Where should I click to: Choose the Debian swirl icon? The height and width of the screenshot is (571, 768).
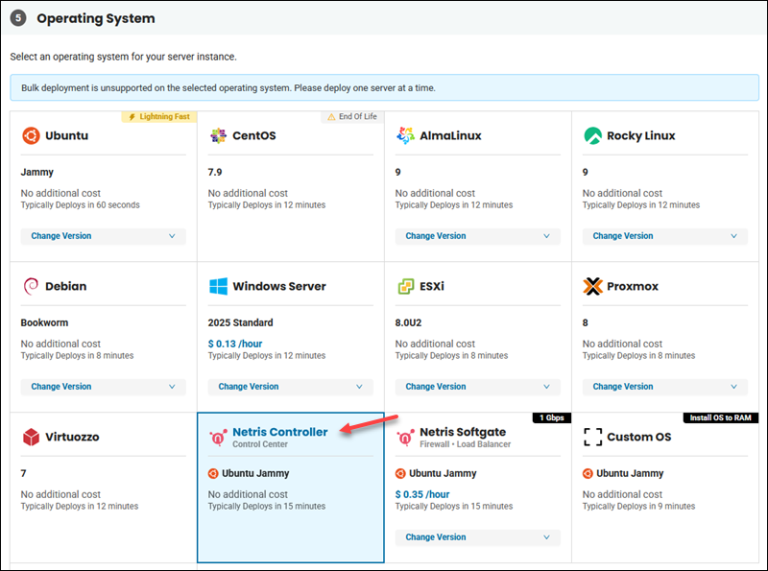point(31,286)
